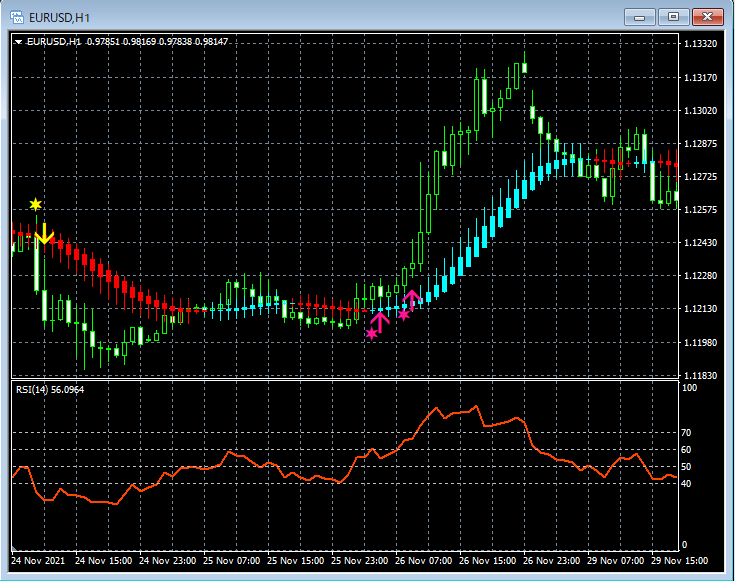The image size is (736, 581).
Task: Expand the chart dropdown triangle beside EURUSD,H1
Action: click(18, 42)
